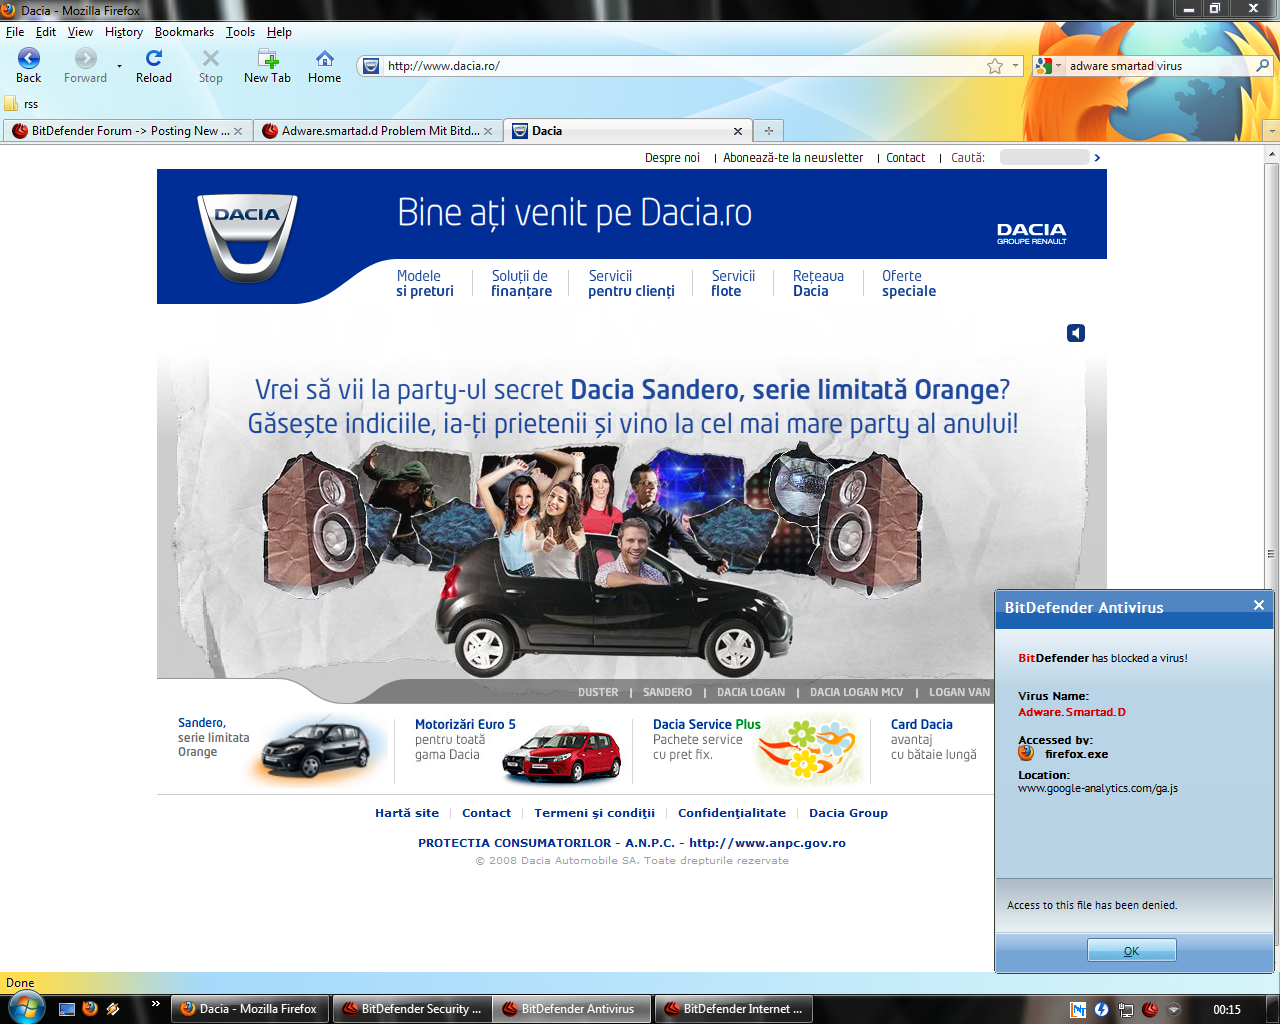The image size is (1280, 1024).
Task: Open the Tools menu
Action: [x=240, y=32]
